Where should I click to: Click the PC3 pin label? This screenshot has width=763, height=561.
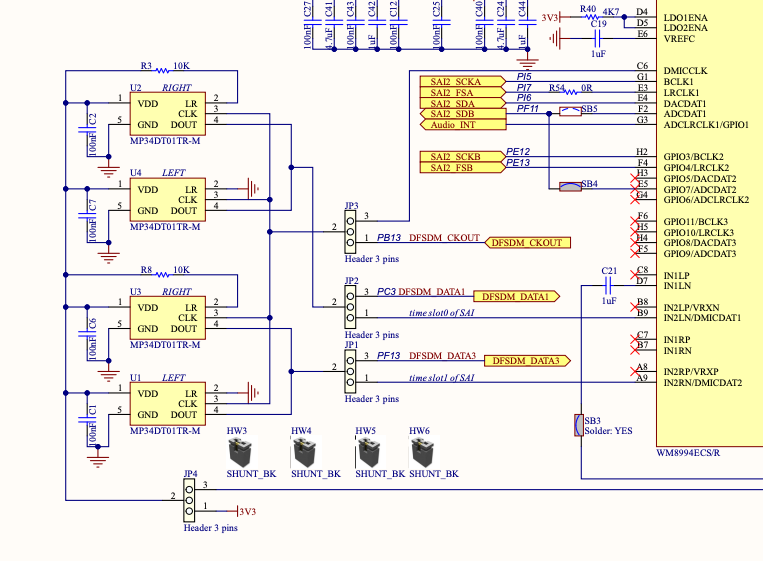click(x=386, y=291)
